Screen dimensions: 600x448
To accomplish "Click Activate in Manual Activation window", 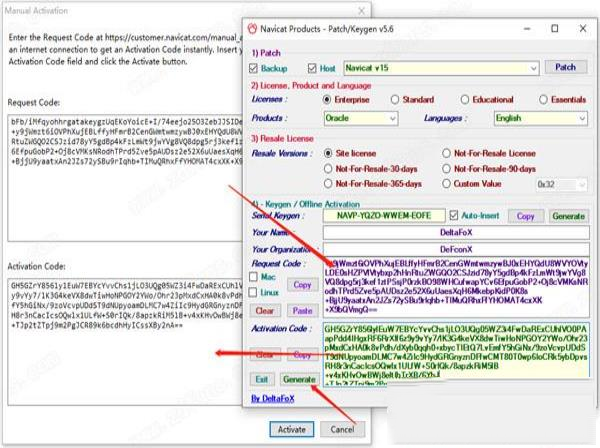I will 292,429.
